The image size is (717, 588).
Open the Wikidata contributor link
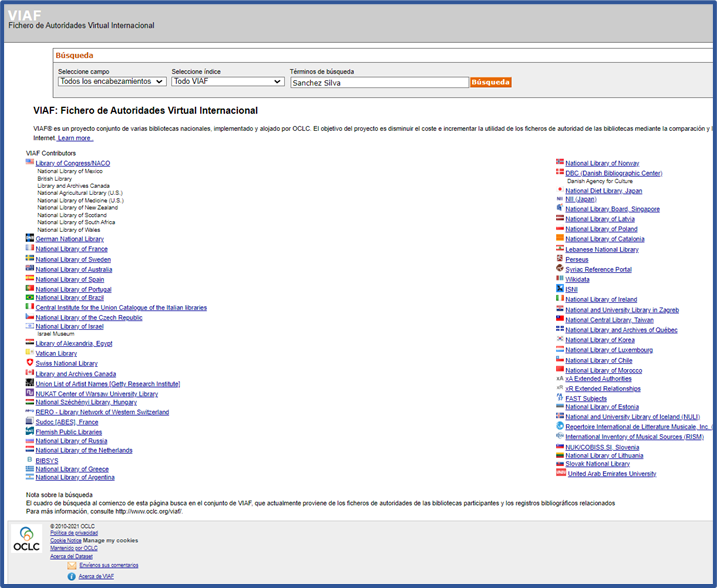(x=579, y=280)
